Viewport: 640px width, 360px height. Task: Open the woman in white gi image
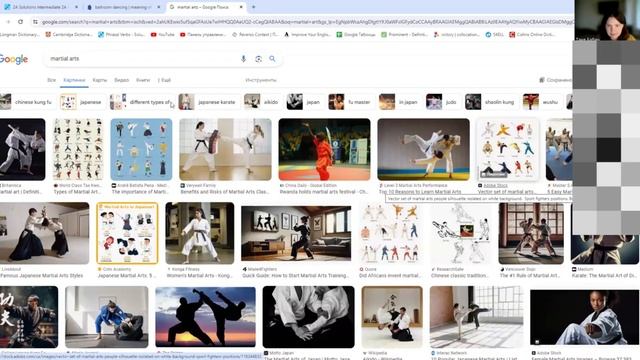(200, 233)
